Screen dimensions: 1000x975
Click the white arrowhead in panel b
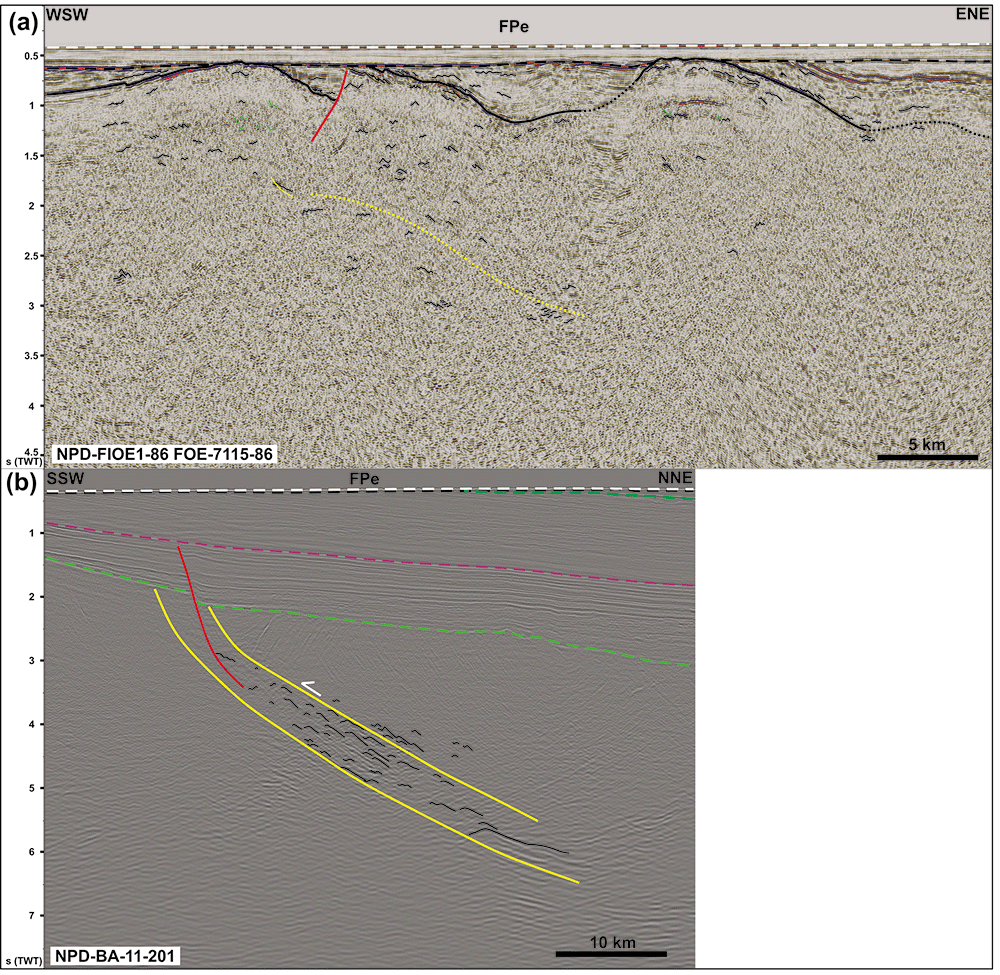coord(311,687)
